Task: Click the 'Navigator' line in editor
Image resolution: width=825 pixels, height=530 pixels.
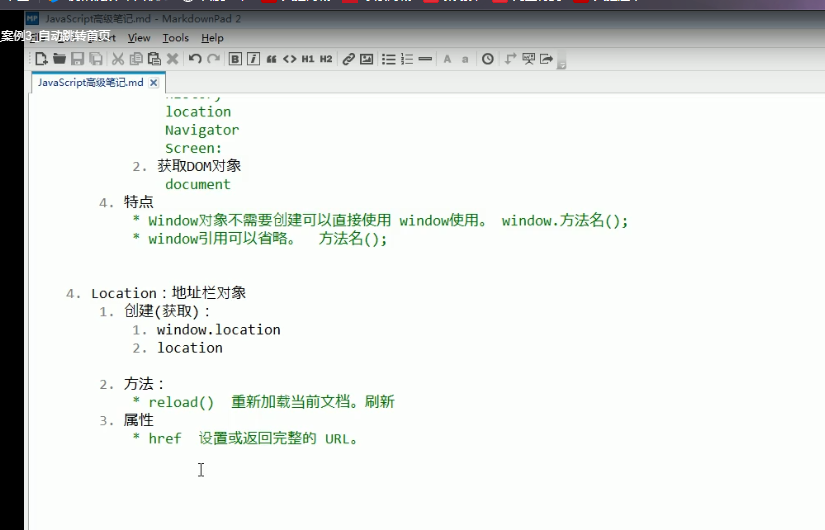Action: (202, 130)
